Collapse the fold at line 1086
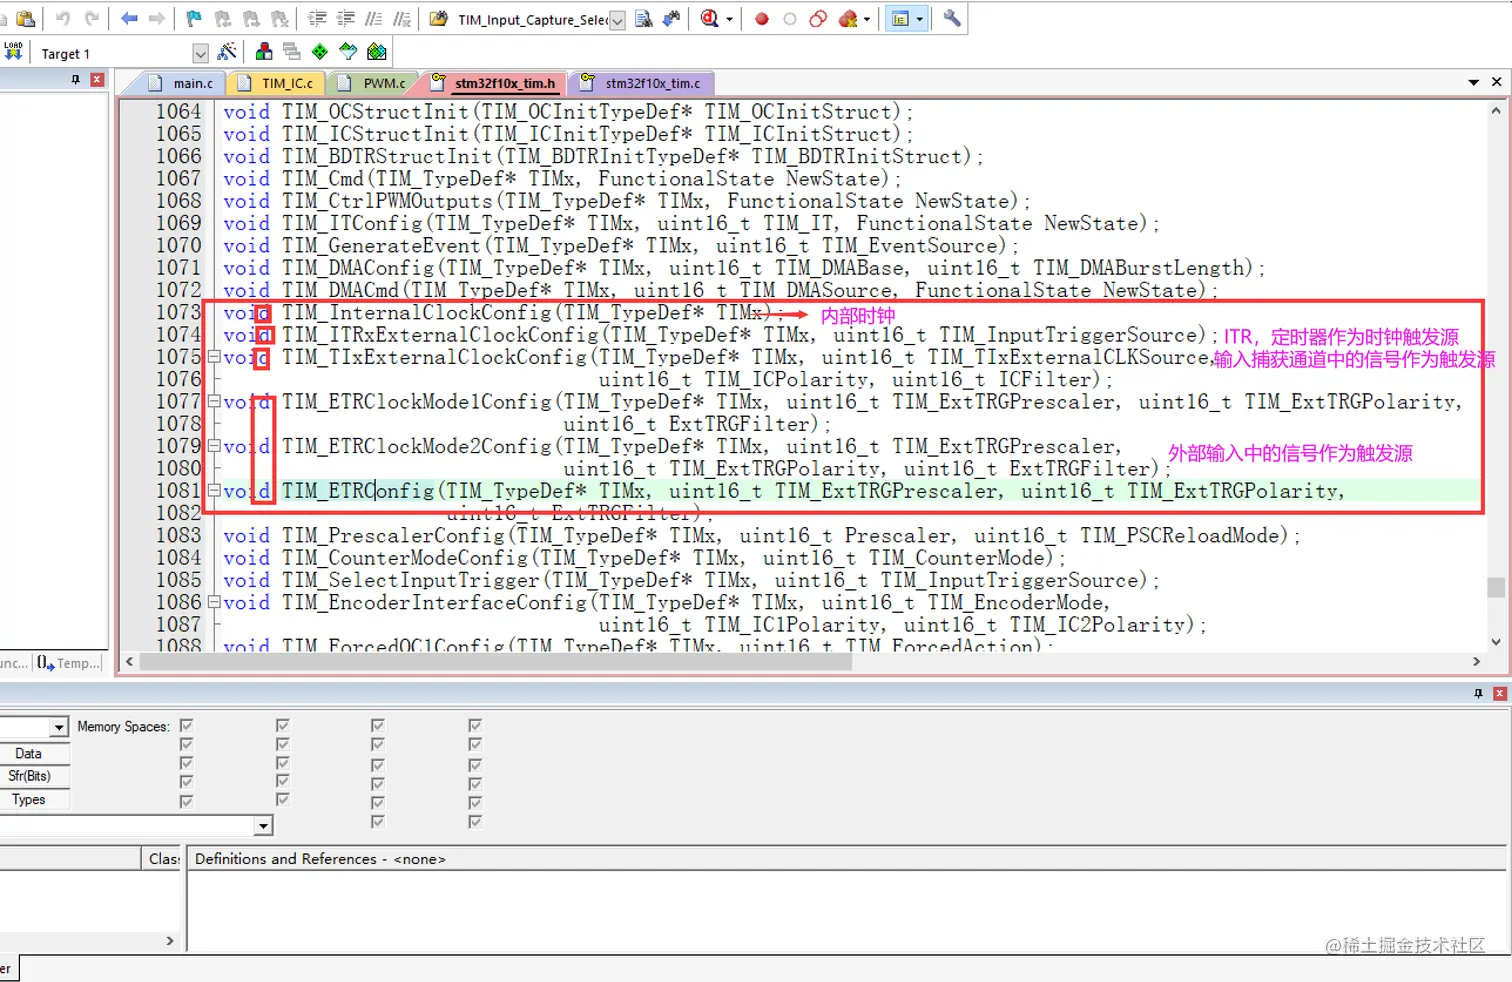 [213, 602]
